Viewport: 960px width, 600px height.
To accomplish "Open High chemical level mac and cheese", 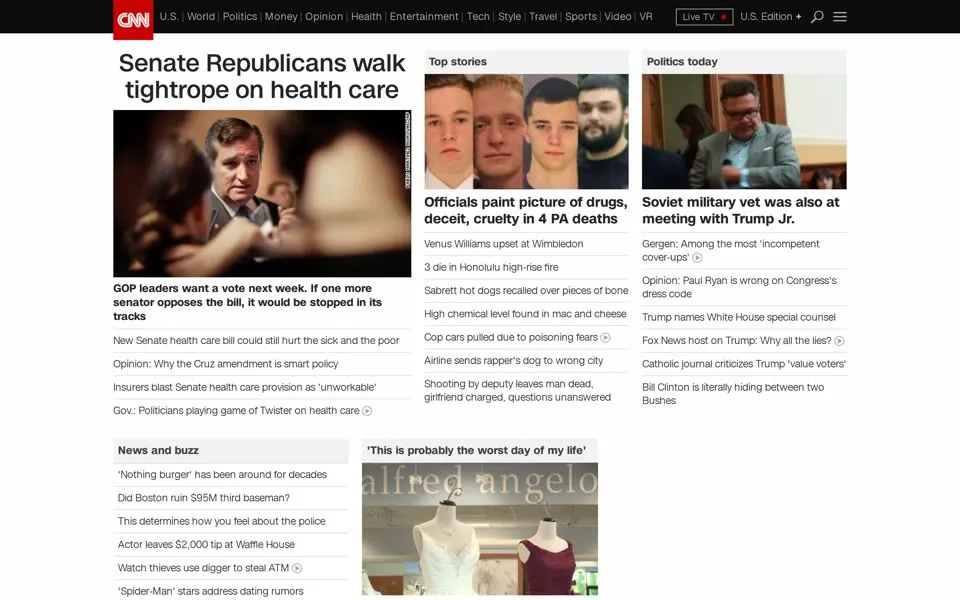I will (525, 313).
